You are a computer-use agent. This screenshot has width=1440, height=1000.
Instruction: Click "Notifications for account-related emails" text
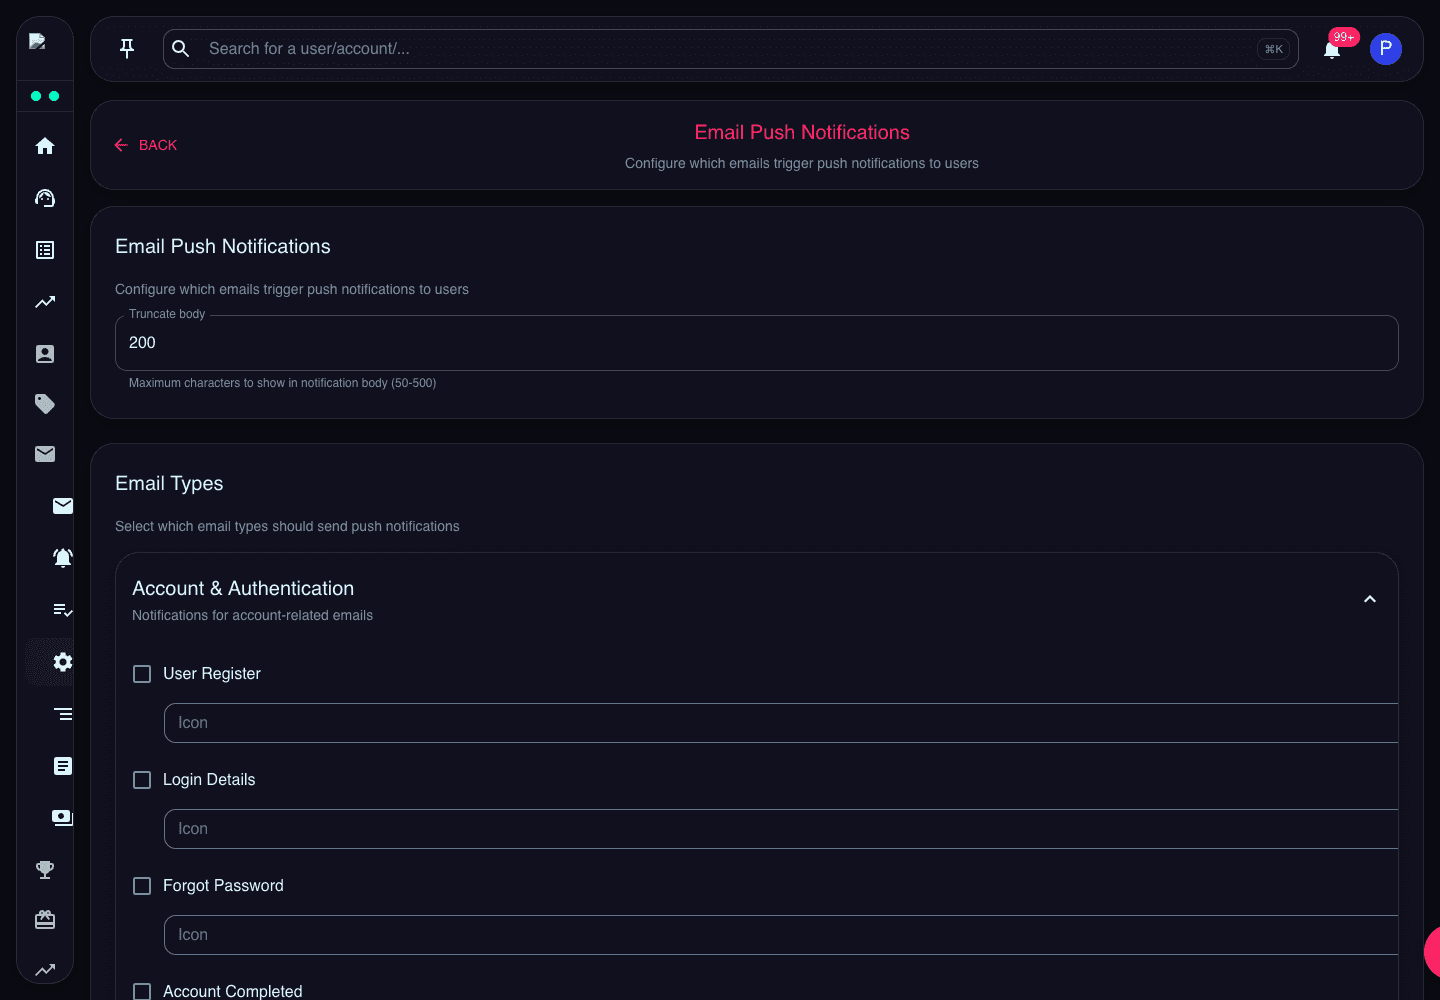(x=252, y=615)
